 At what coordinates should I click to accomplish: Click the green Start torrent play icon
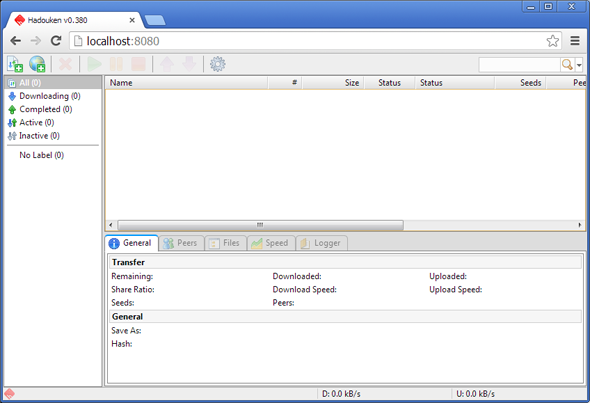click(94, 64)
